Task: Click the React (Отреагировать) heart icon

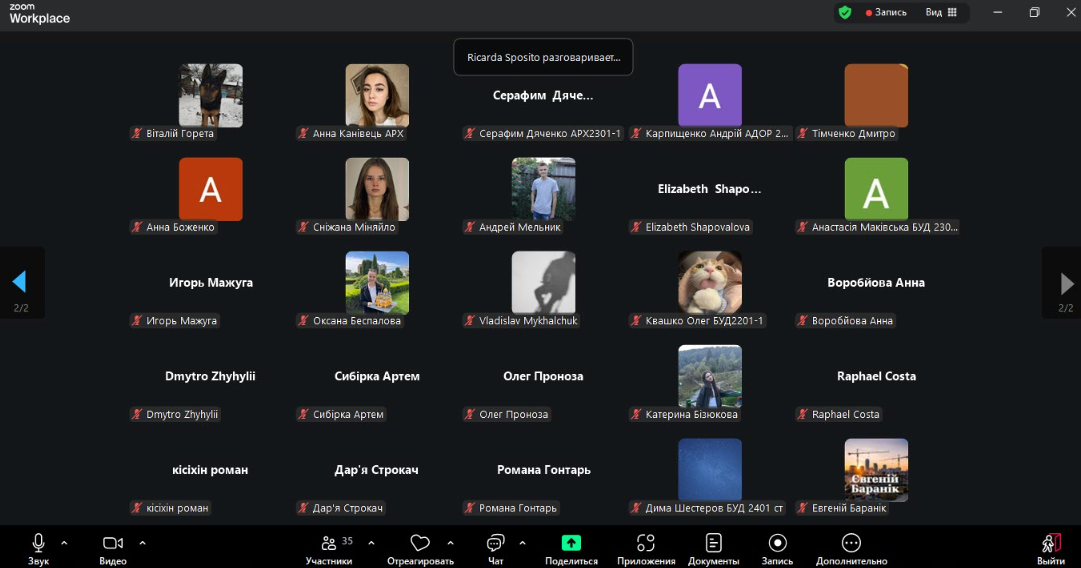Action: pos(420,543)
